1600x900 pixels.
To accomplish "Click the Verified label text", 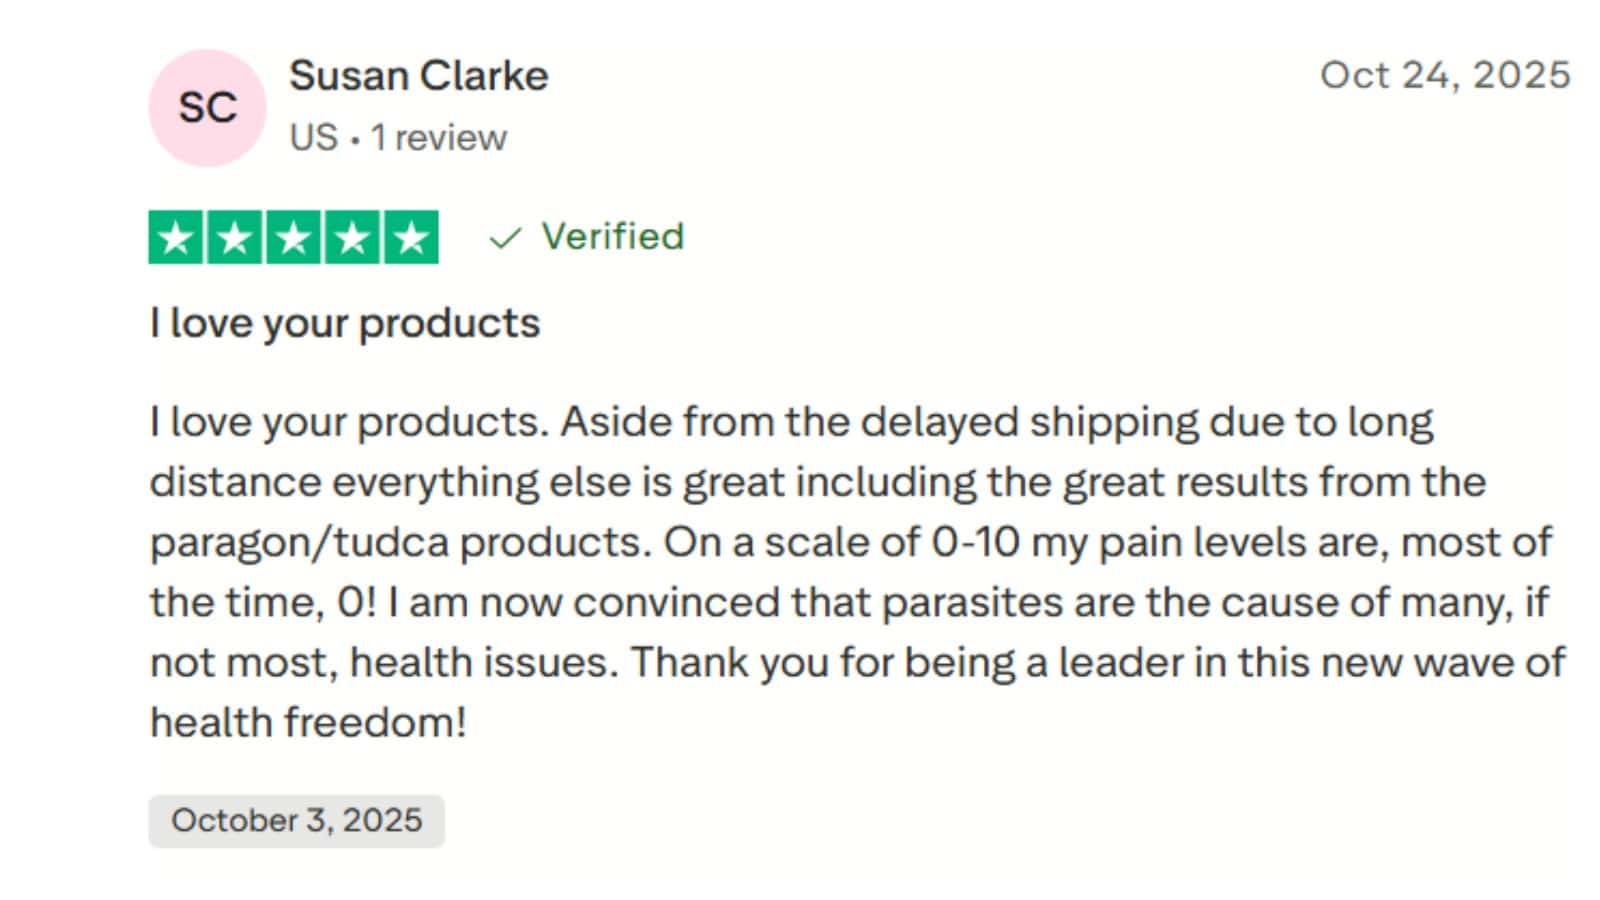I will [x=612, y=237].
